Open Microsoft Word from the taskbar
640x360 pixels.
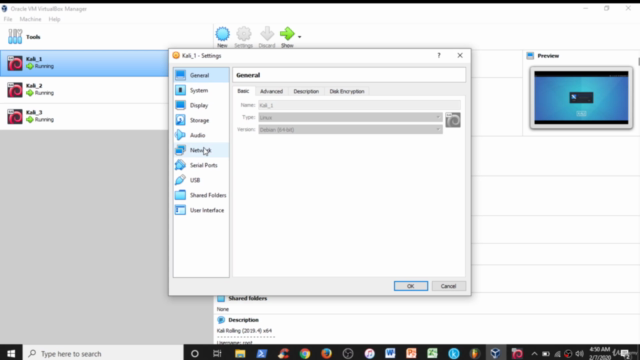(x=390, y=353)
